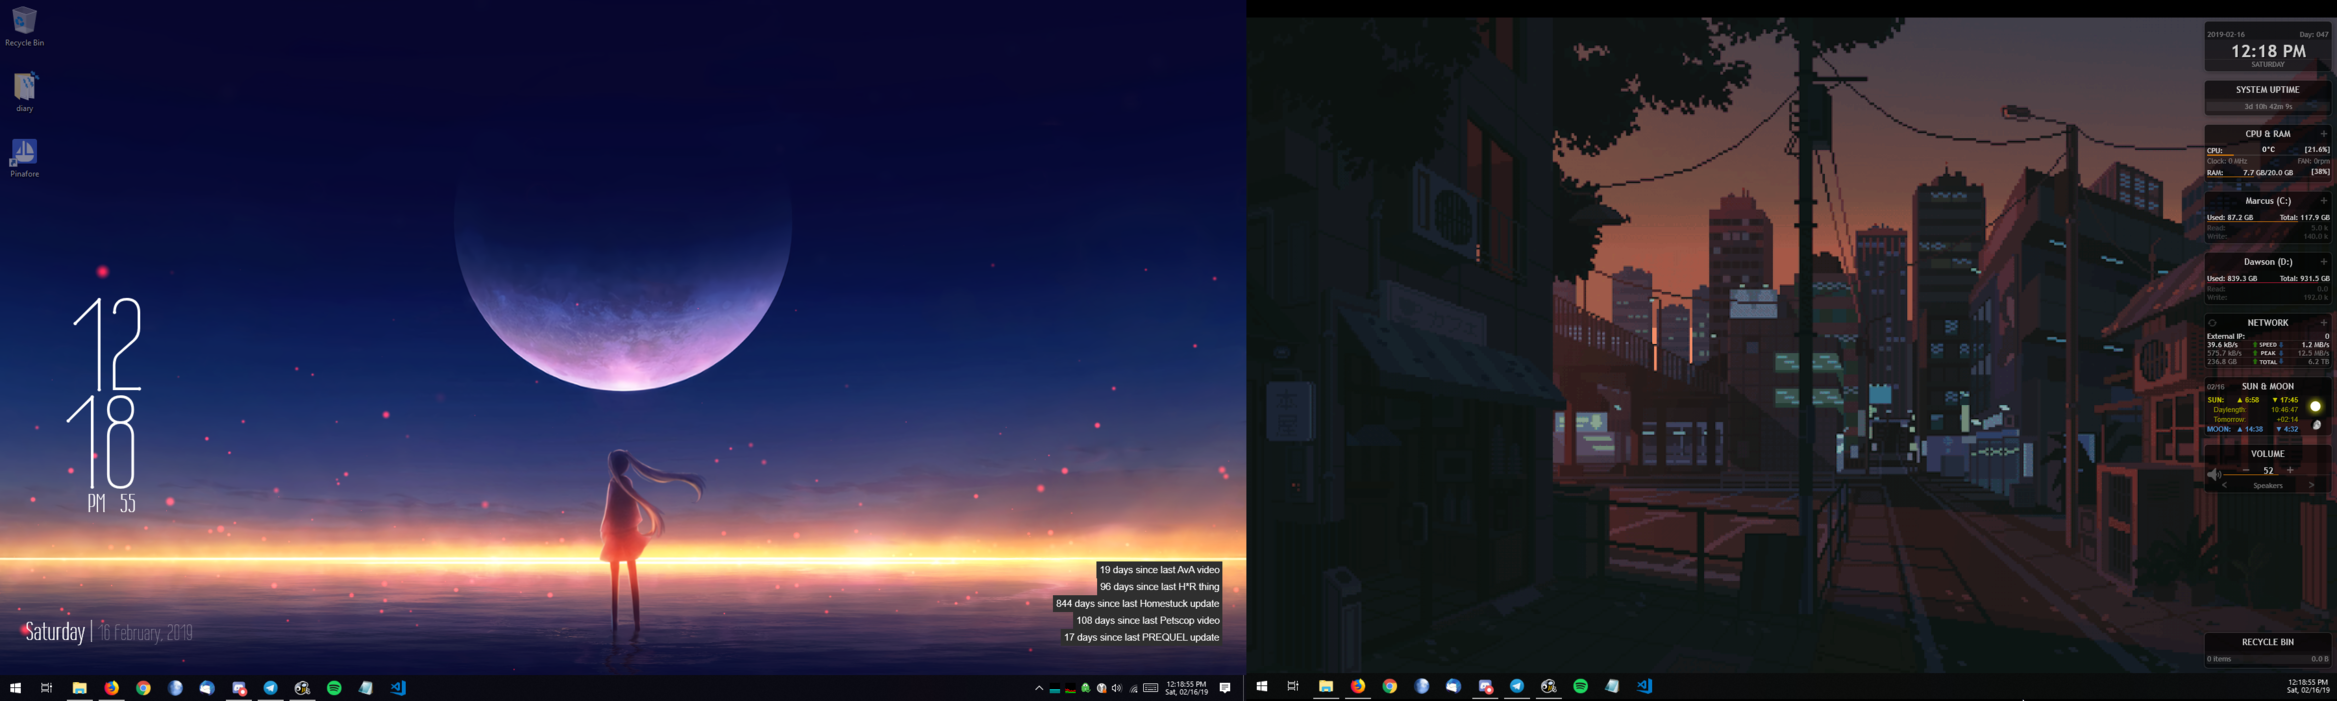Open Task View on right taskbar

1293,686
